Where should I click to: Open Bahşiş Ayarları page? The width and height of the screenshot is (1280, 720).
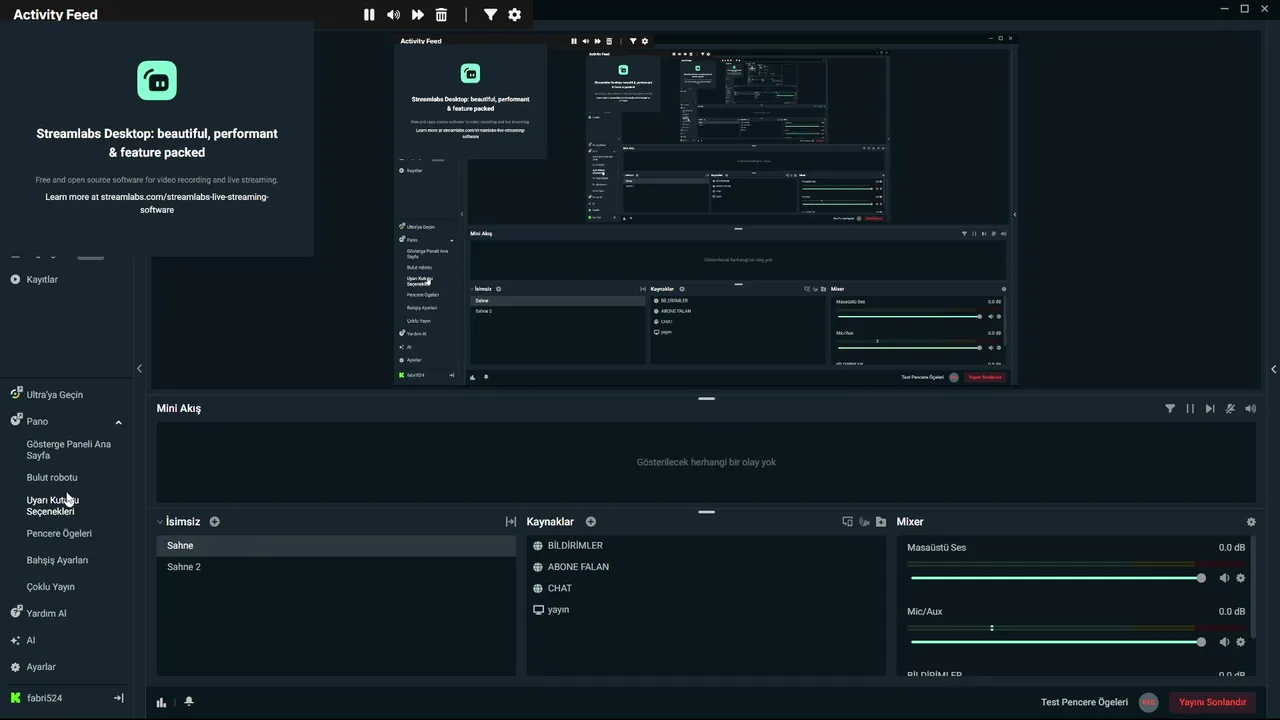click(x=57, y=560)
